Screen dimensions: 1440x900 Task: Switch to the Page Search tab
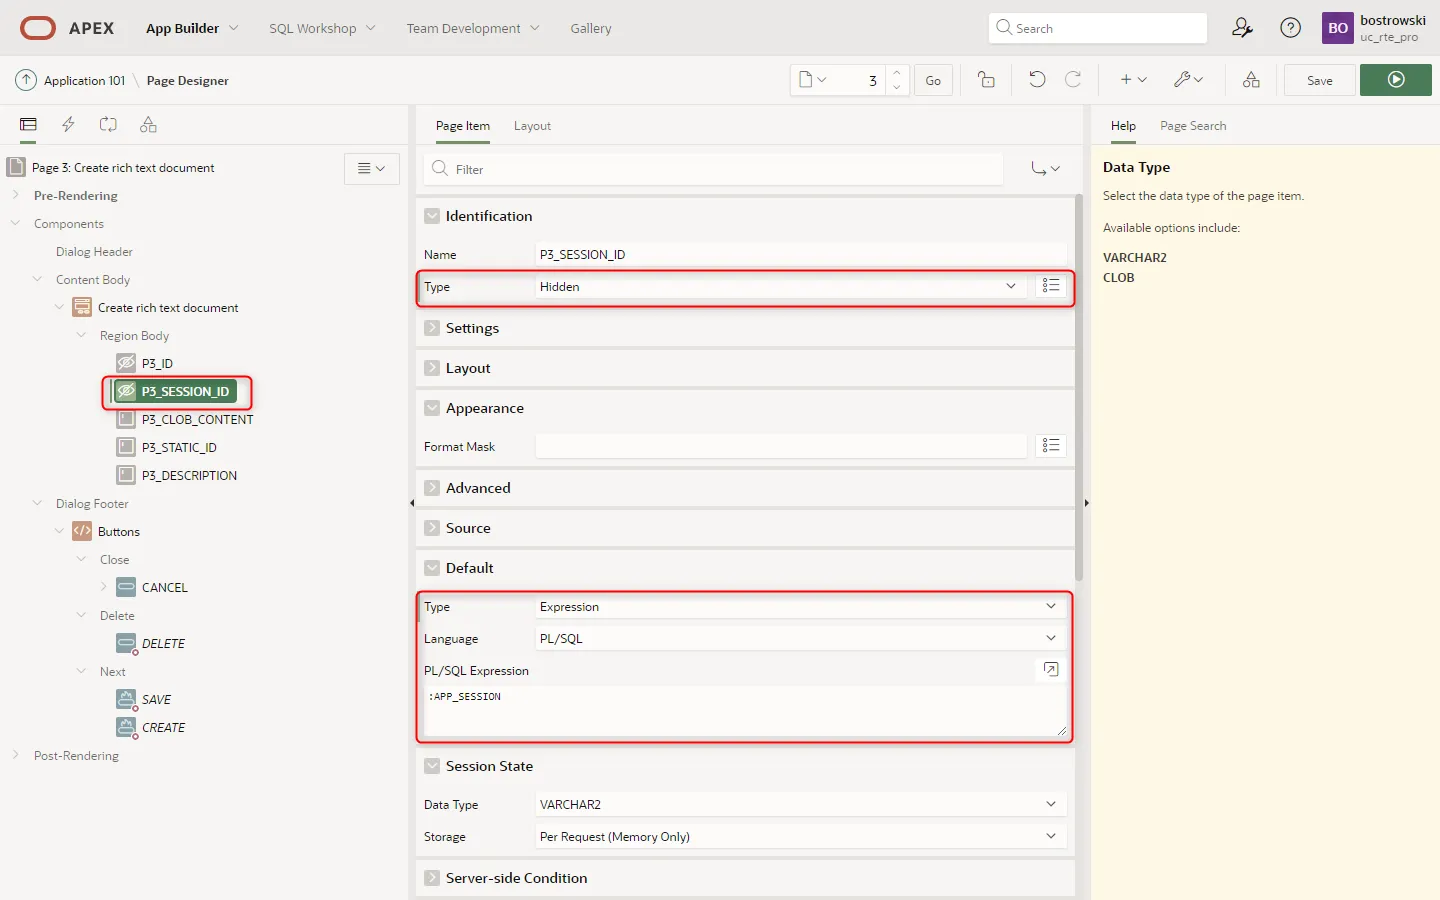pyautogui.click(x=1192, y=126)
